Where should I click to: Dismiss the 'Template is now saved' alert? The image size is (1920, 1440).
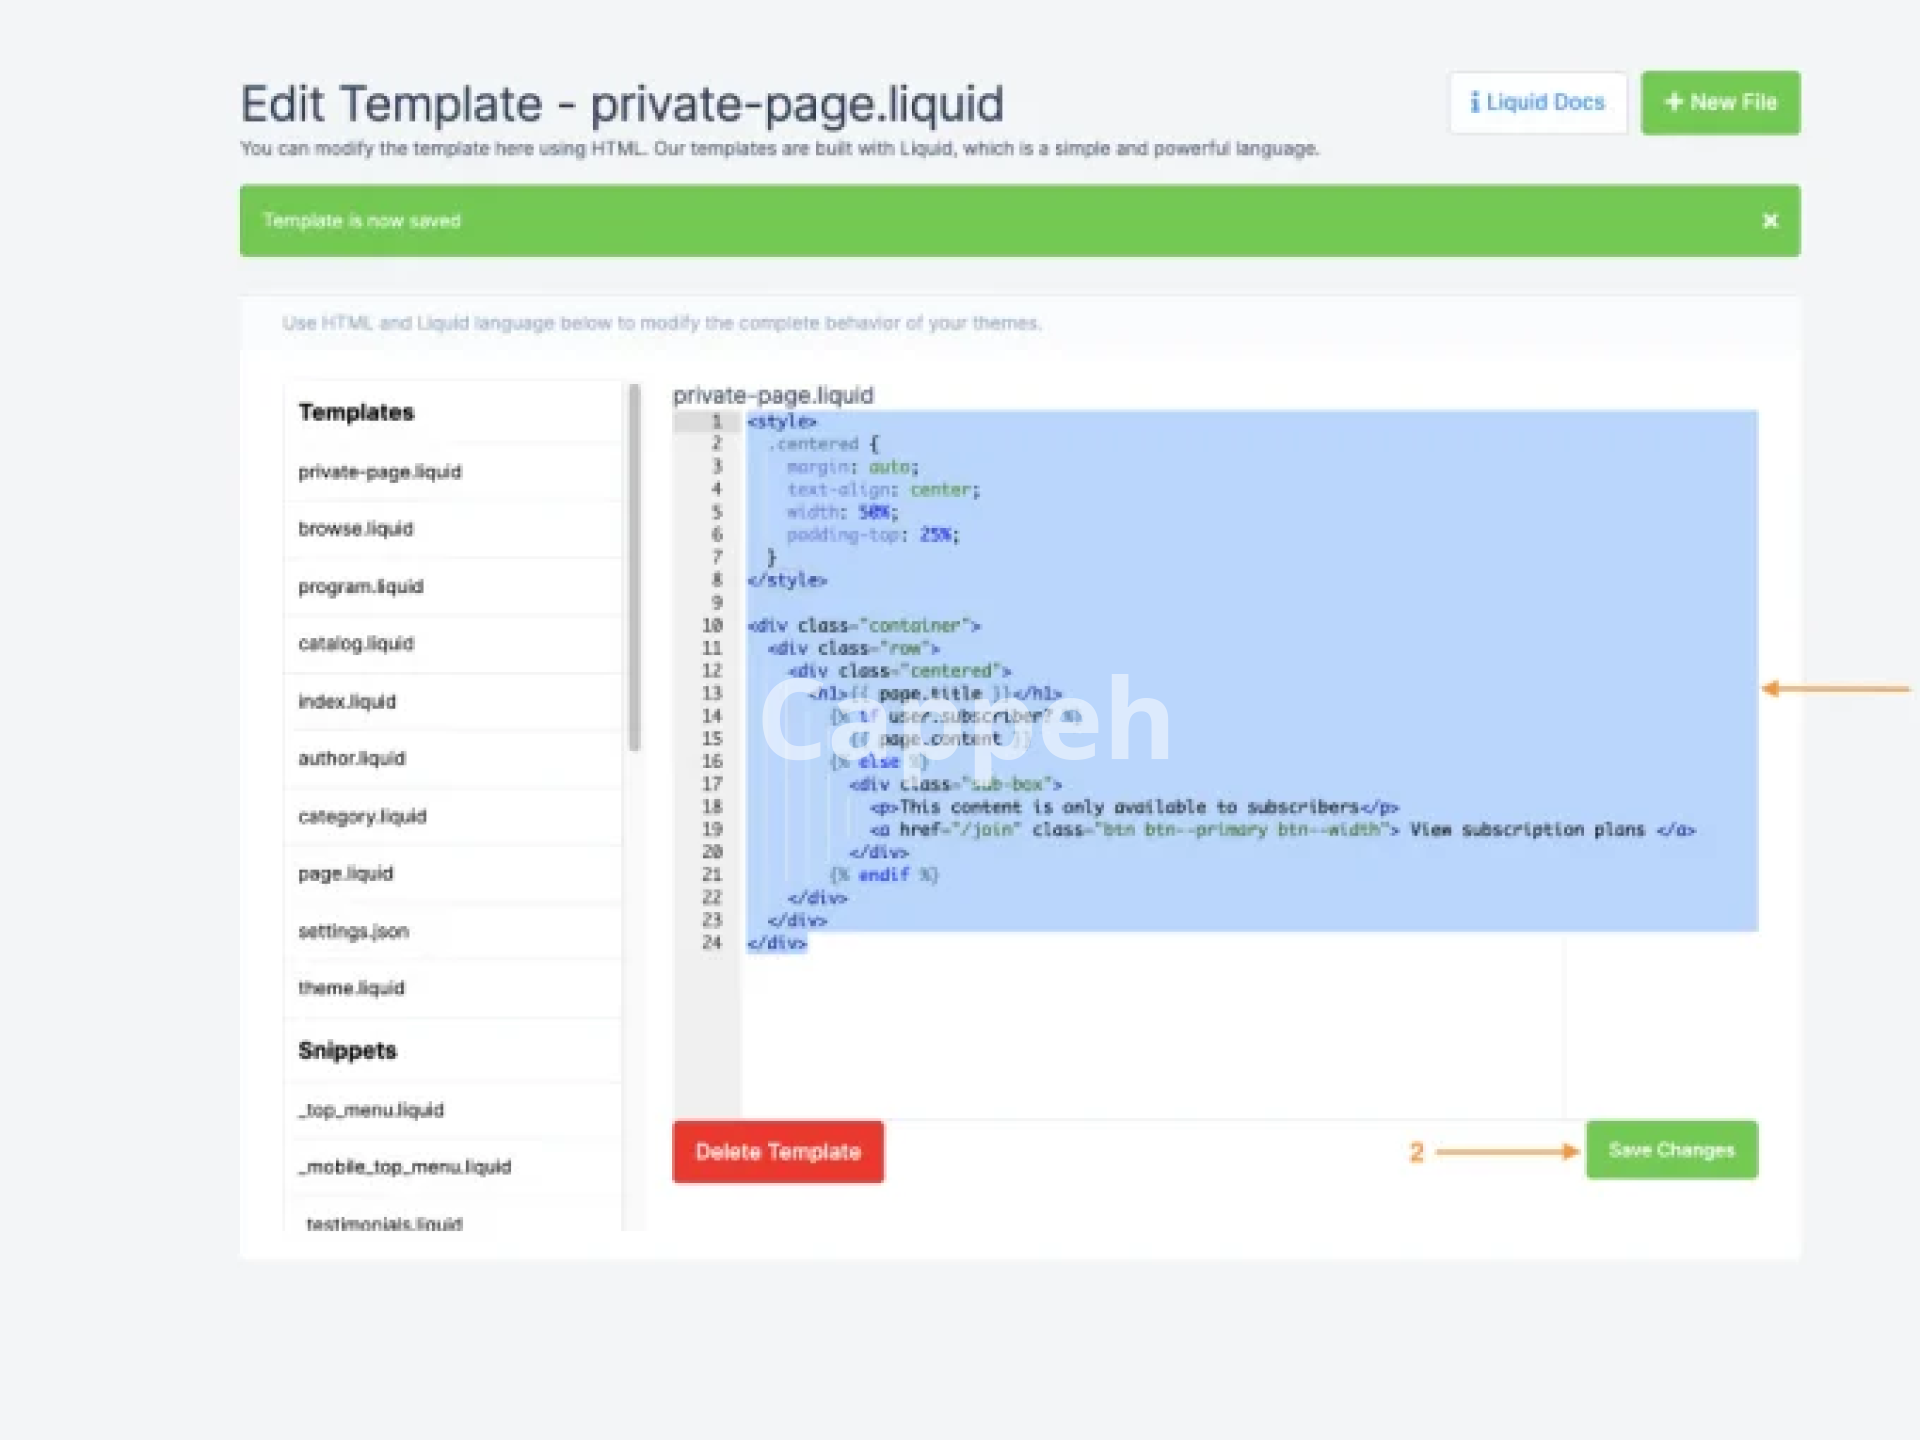1769,221
